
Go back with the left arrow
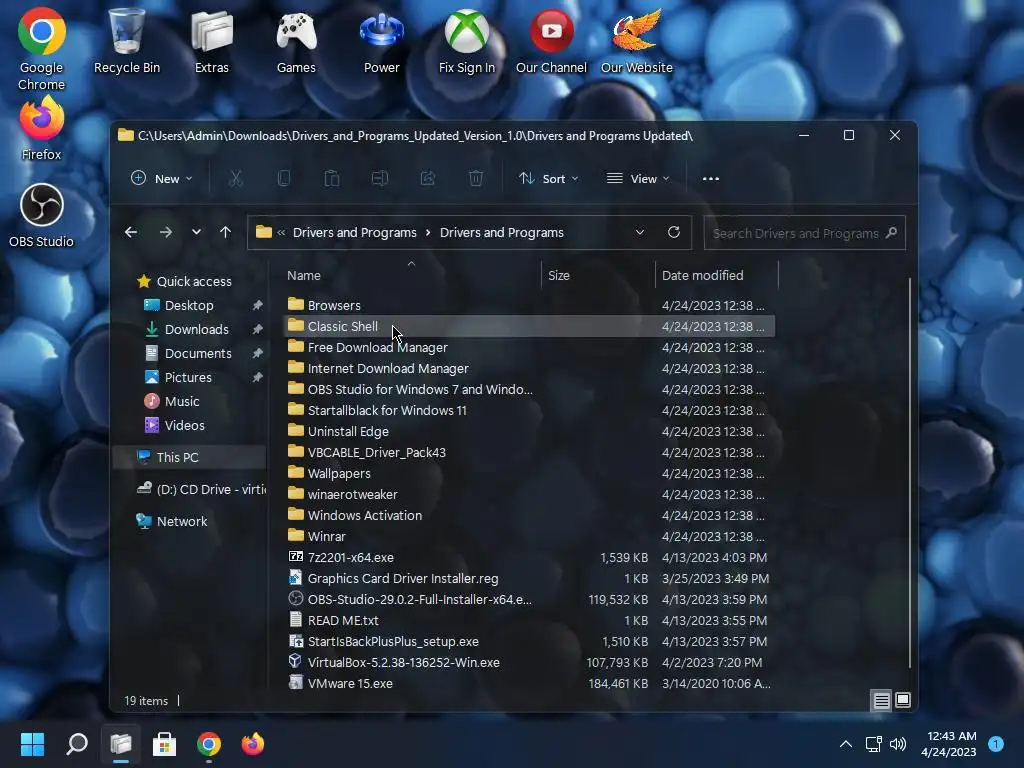131,232
